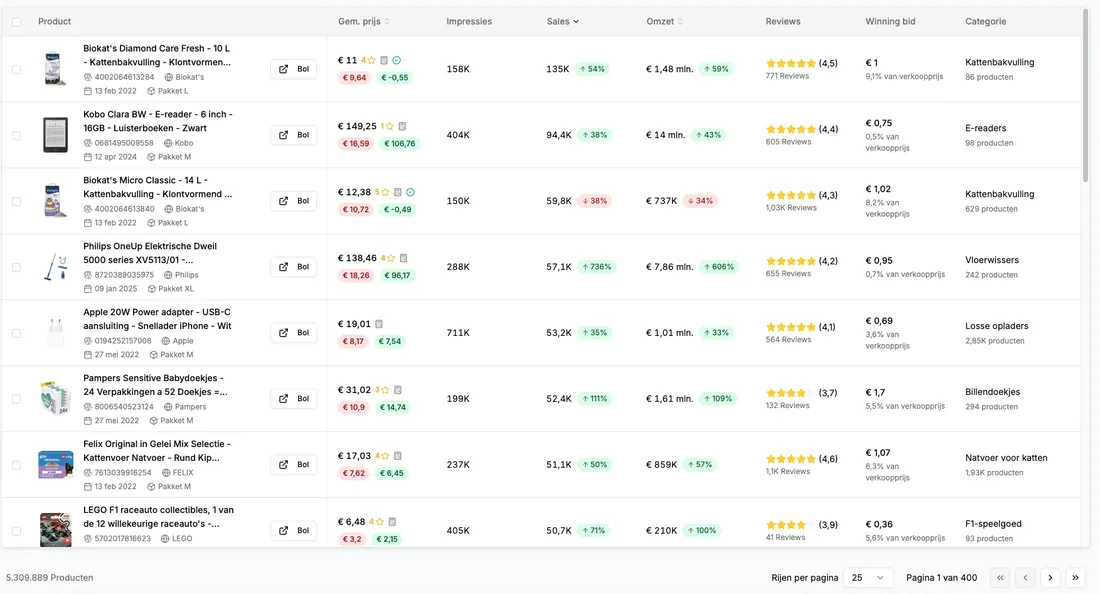Viewport: 1100px width, 594px height.
Task: Click the green checkmark icon beside € 11
Action: tap(396, 60)
